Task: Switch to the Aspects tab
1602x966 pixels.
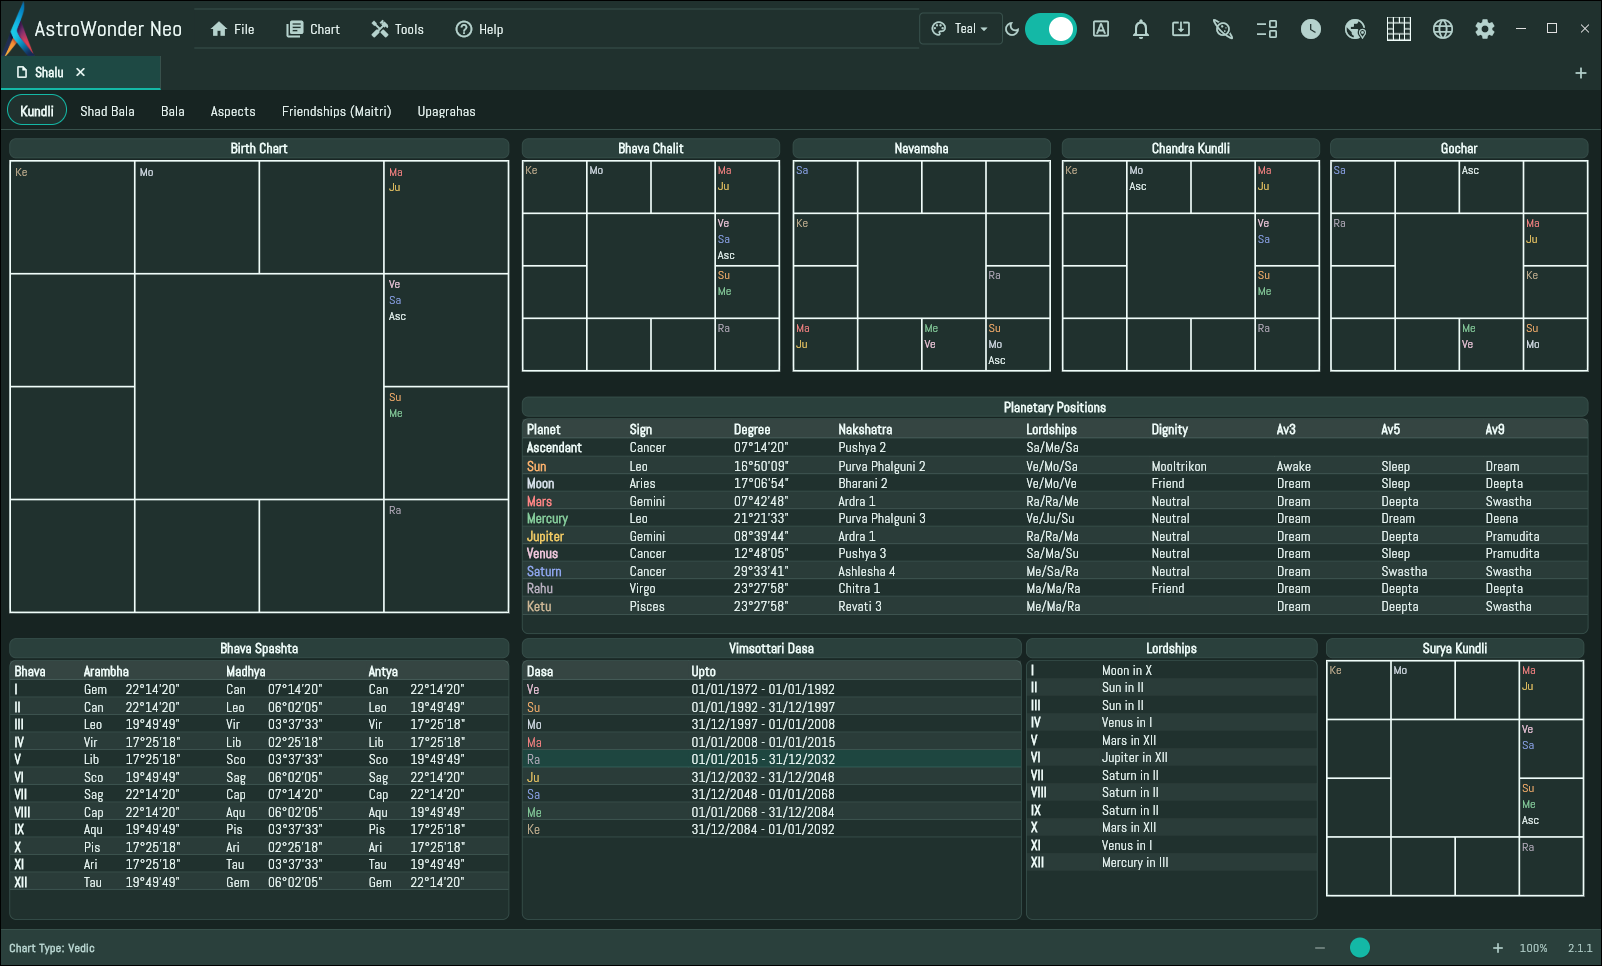Action: [x=233, y=111]
